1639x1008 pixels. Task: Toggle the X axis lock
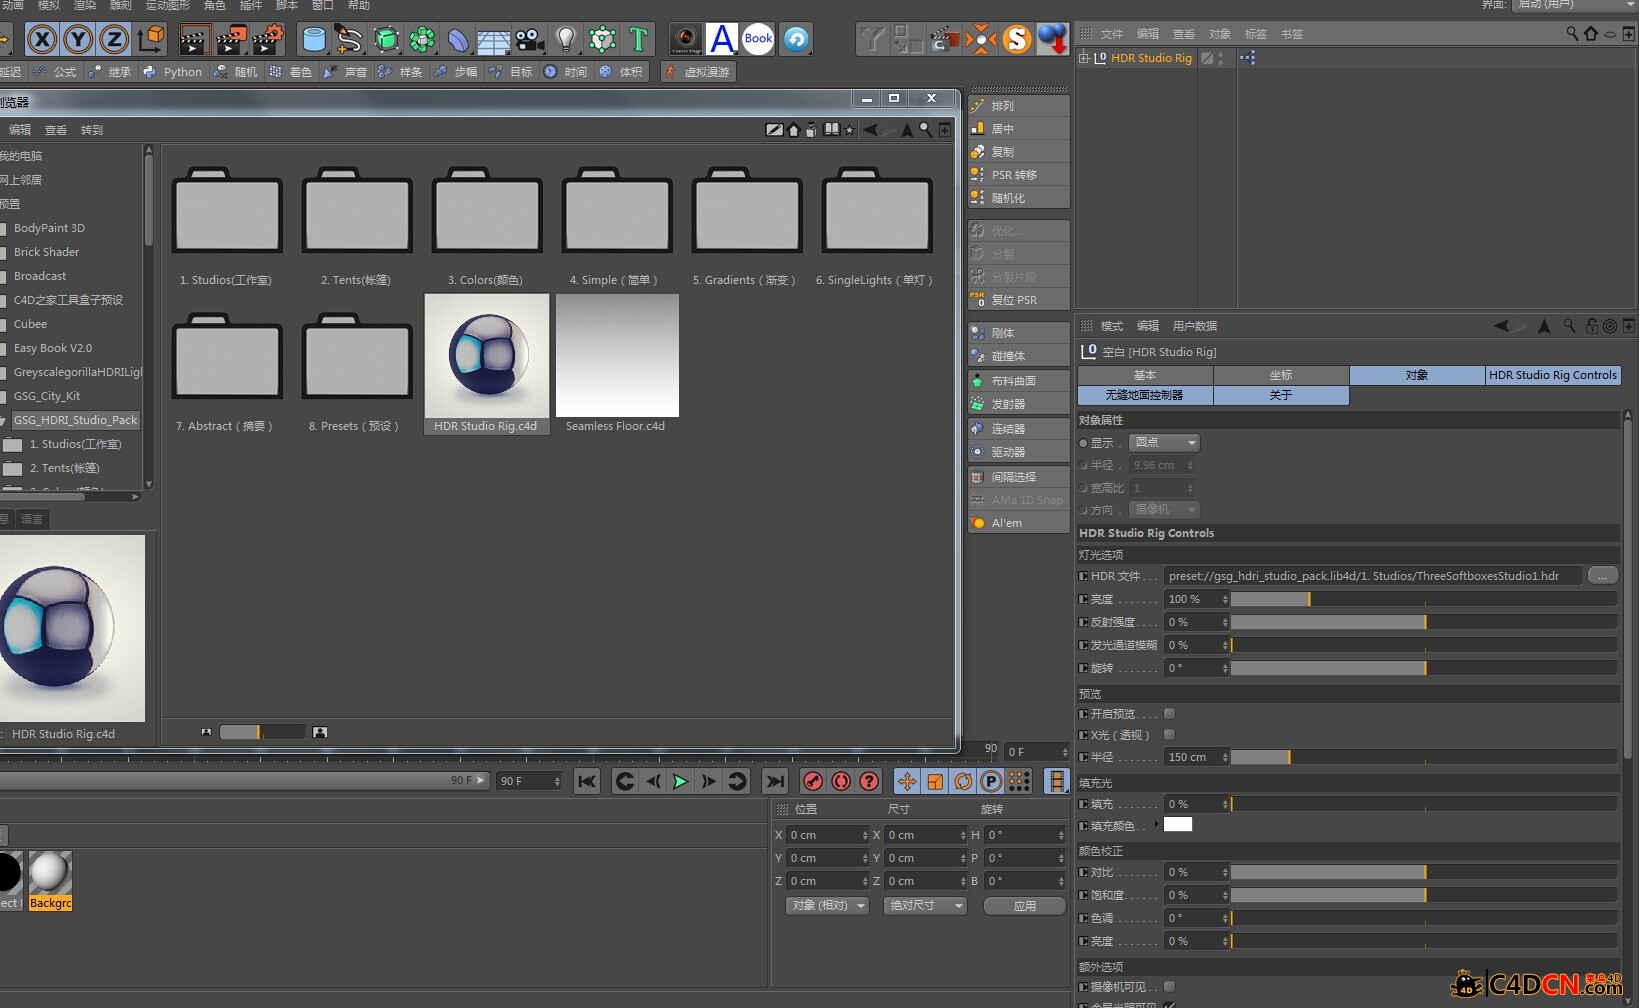click(42, 40)
